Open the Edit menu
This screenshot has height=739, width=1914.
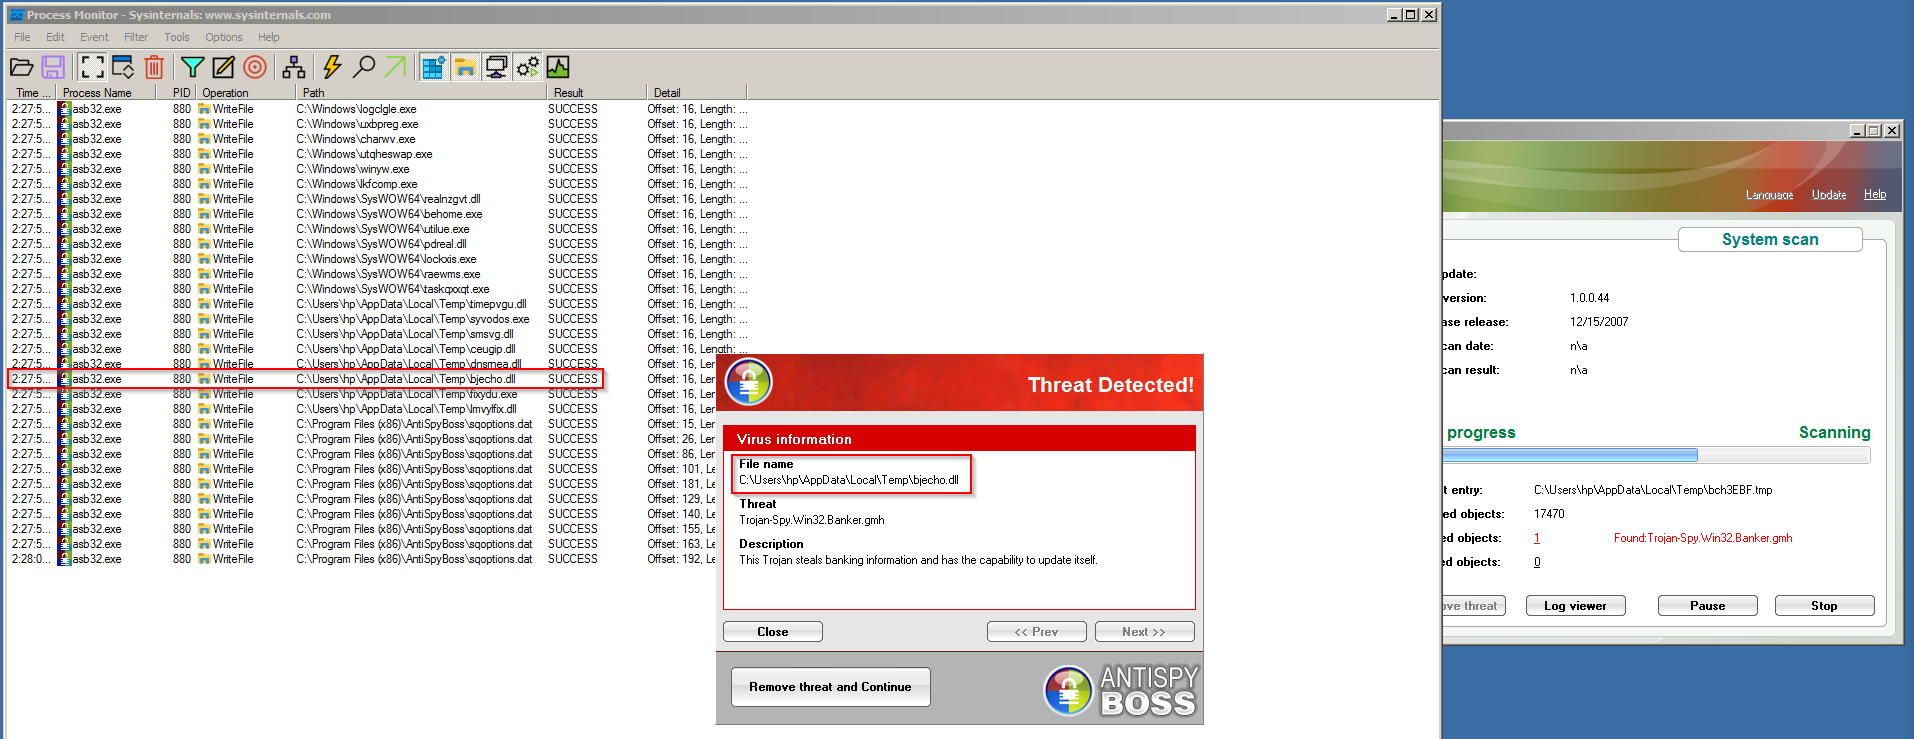(x=55, y=37)
